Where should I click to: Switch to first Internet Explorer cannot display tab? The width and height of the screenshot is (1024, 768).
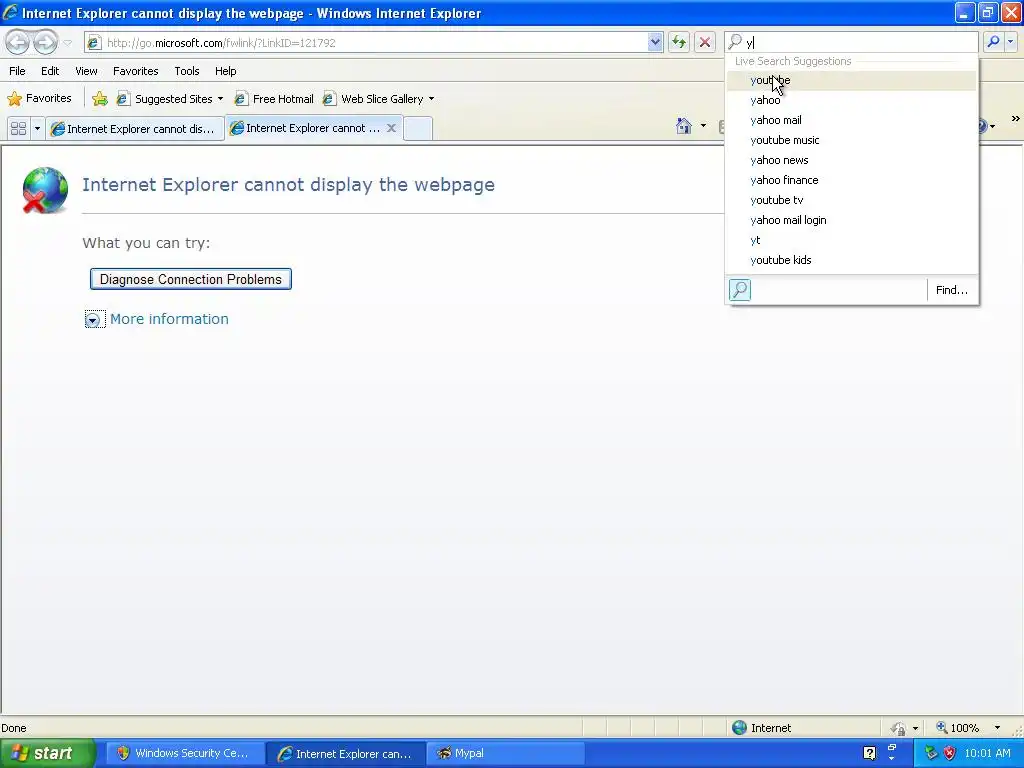click(x=135, y=129)
